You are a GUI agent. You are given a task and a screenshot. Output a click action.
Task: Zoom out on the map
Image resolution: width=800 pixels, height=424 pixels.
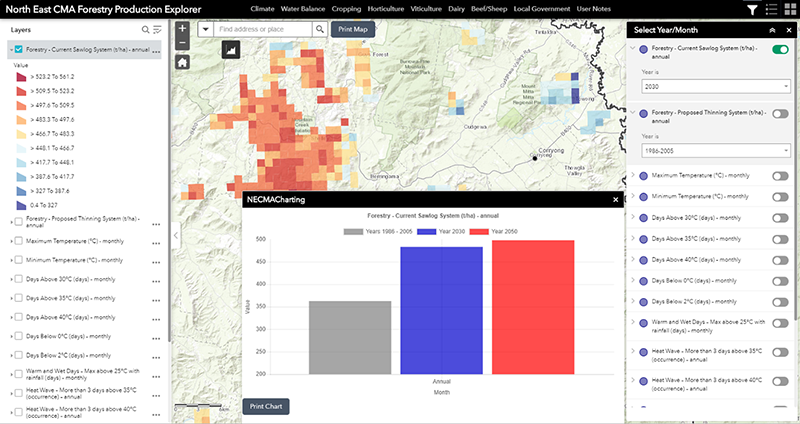[182, 45]
